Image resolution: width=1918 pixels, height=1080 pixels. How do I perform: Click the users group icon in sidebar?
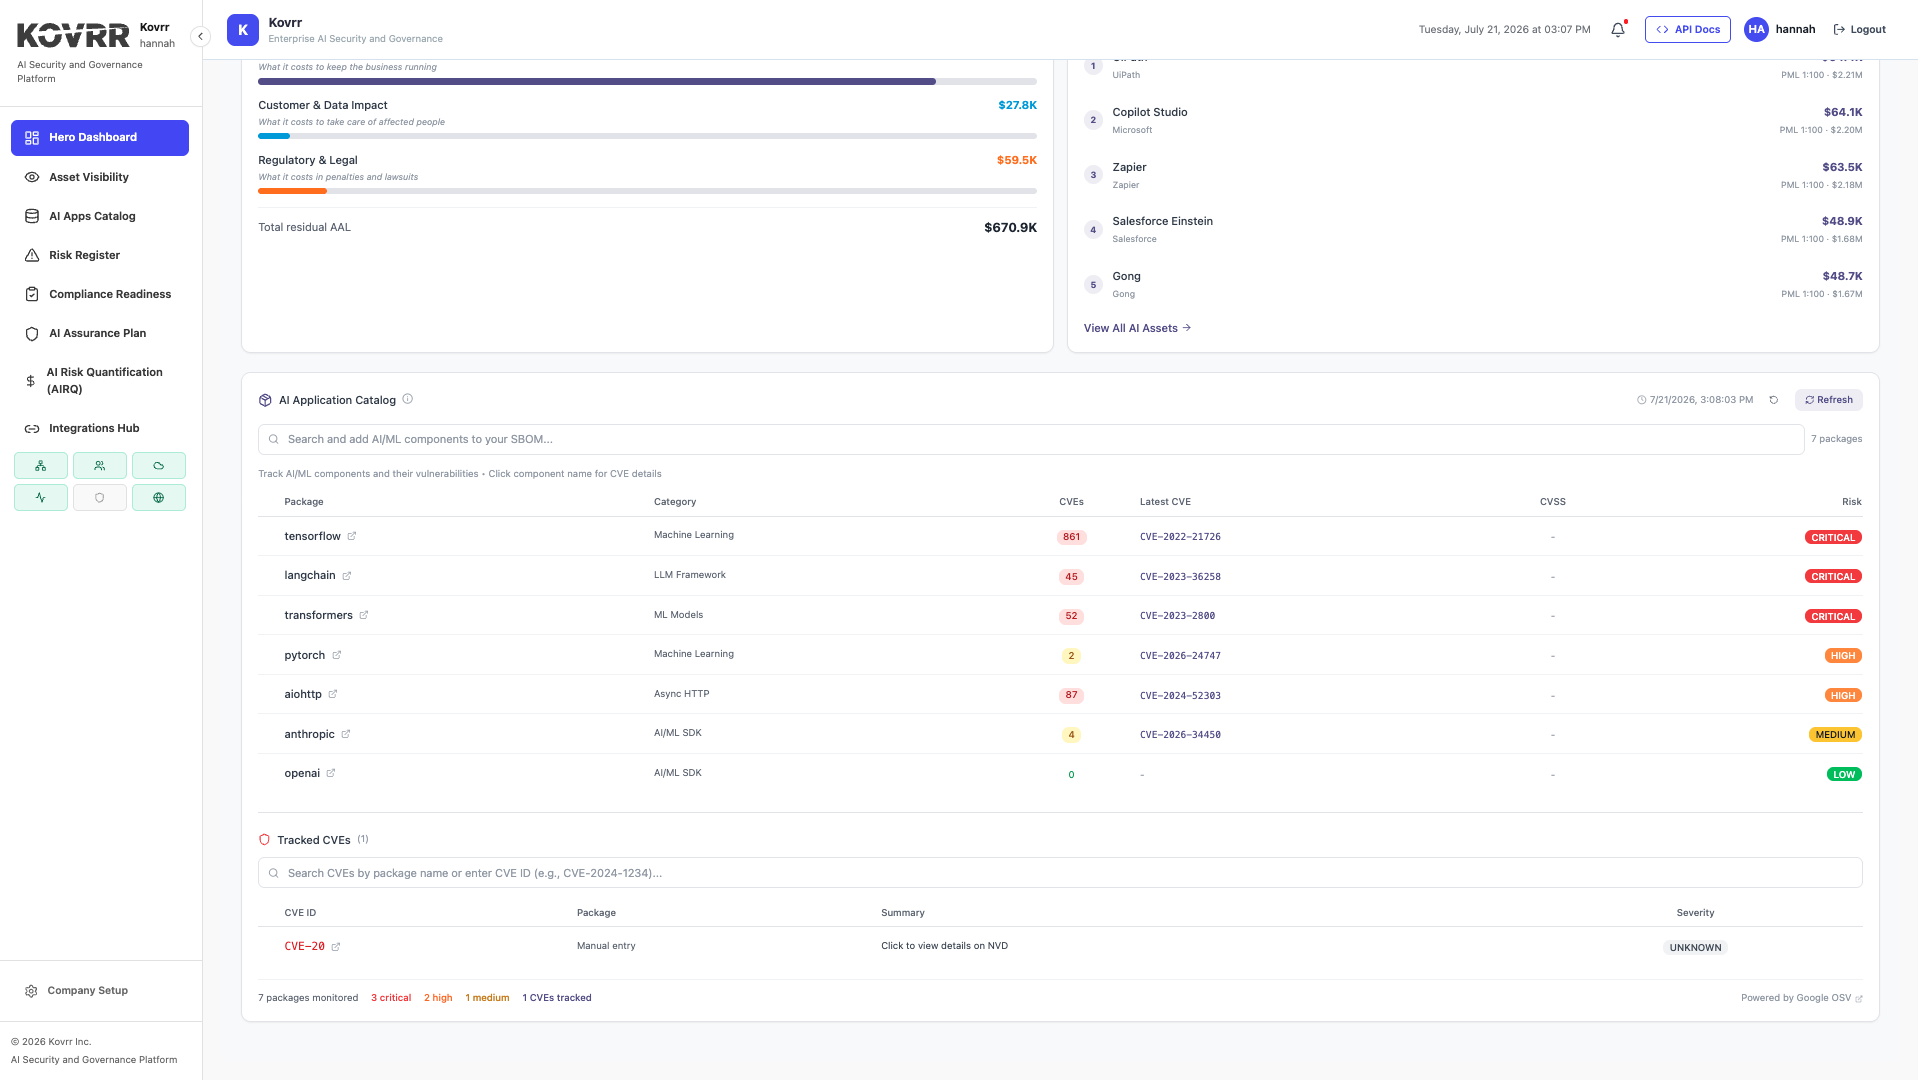(100, 466)
